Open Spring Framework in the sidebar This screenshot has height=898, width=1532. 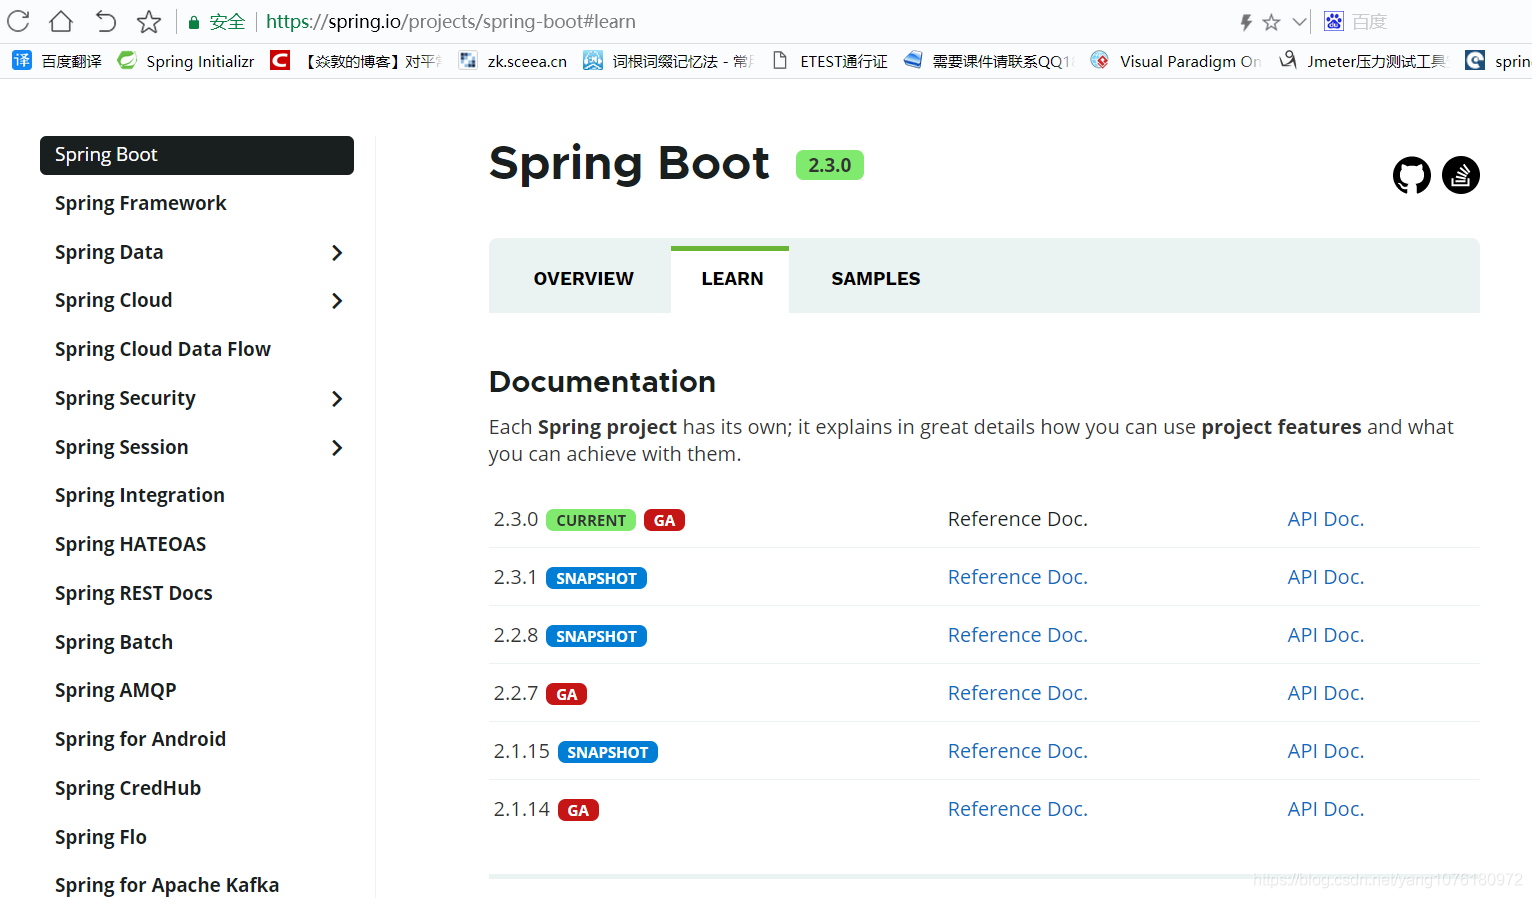(141, 203)
